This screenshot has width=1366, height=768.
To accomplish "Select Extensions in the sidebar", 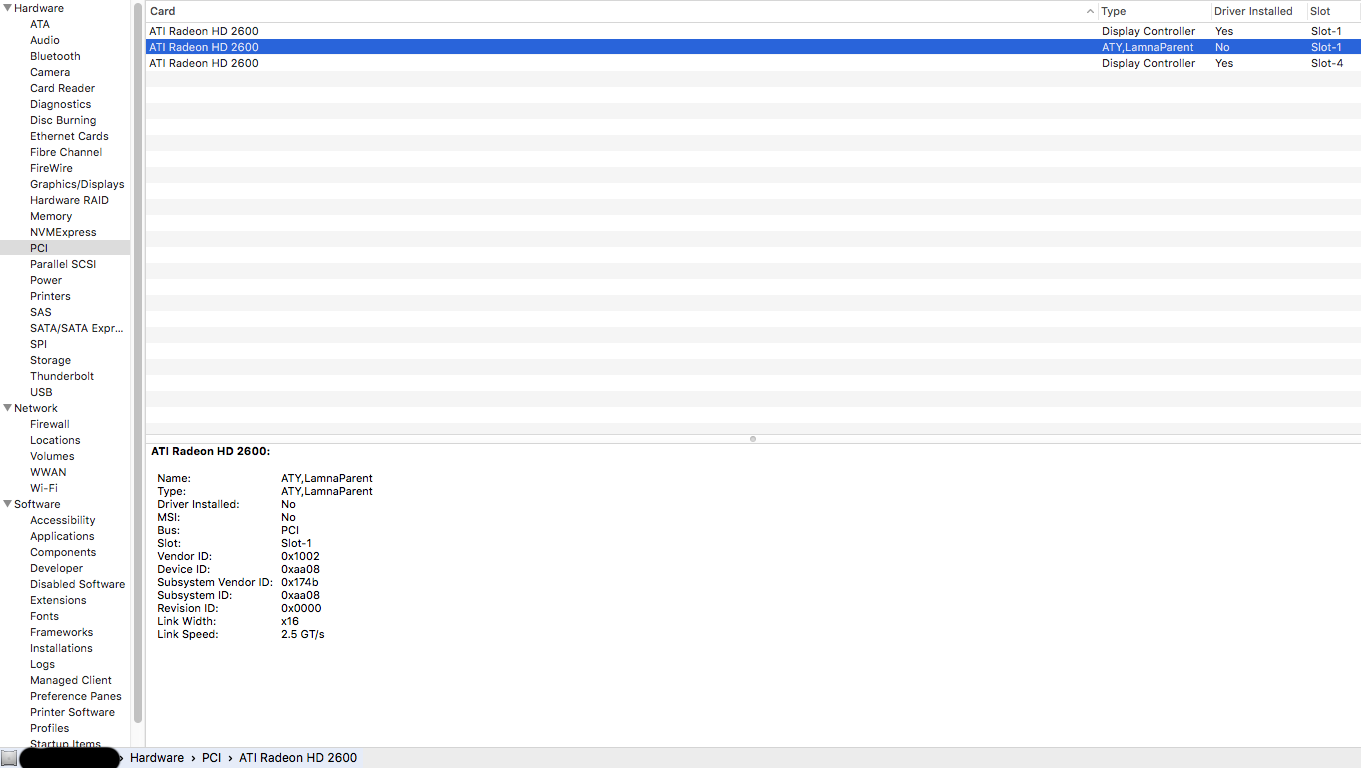I will [x=58, y=600].
